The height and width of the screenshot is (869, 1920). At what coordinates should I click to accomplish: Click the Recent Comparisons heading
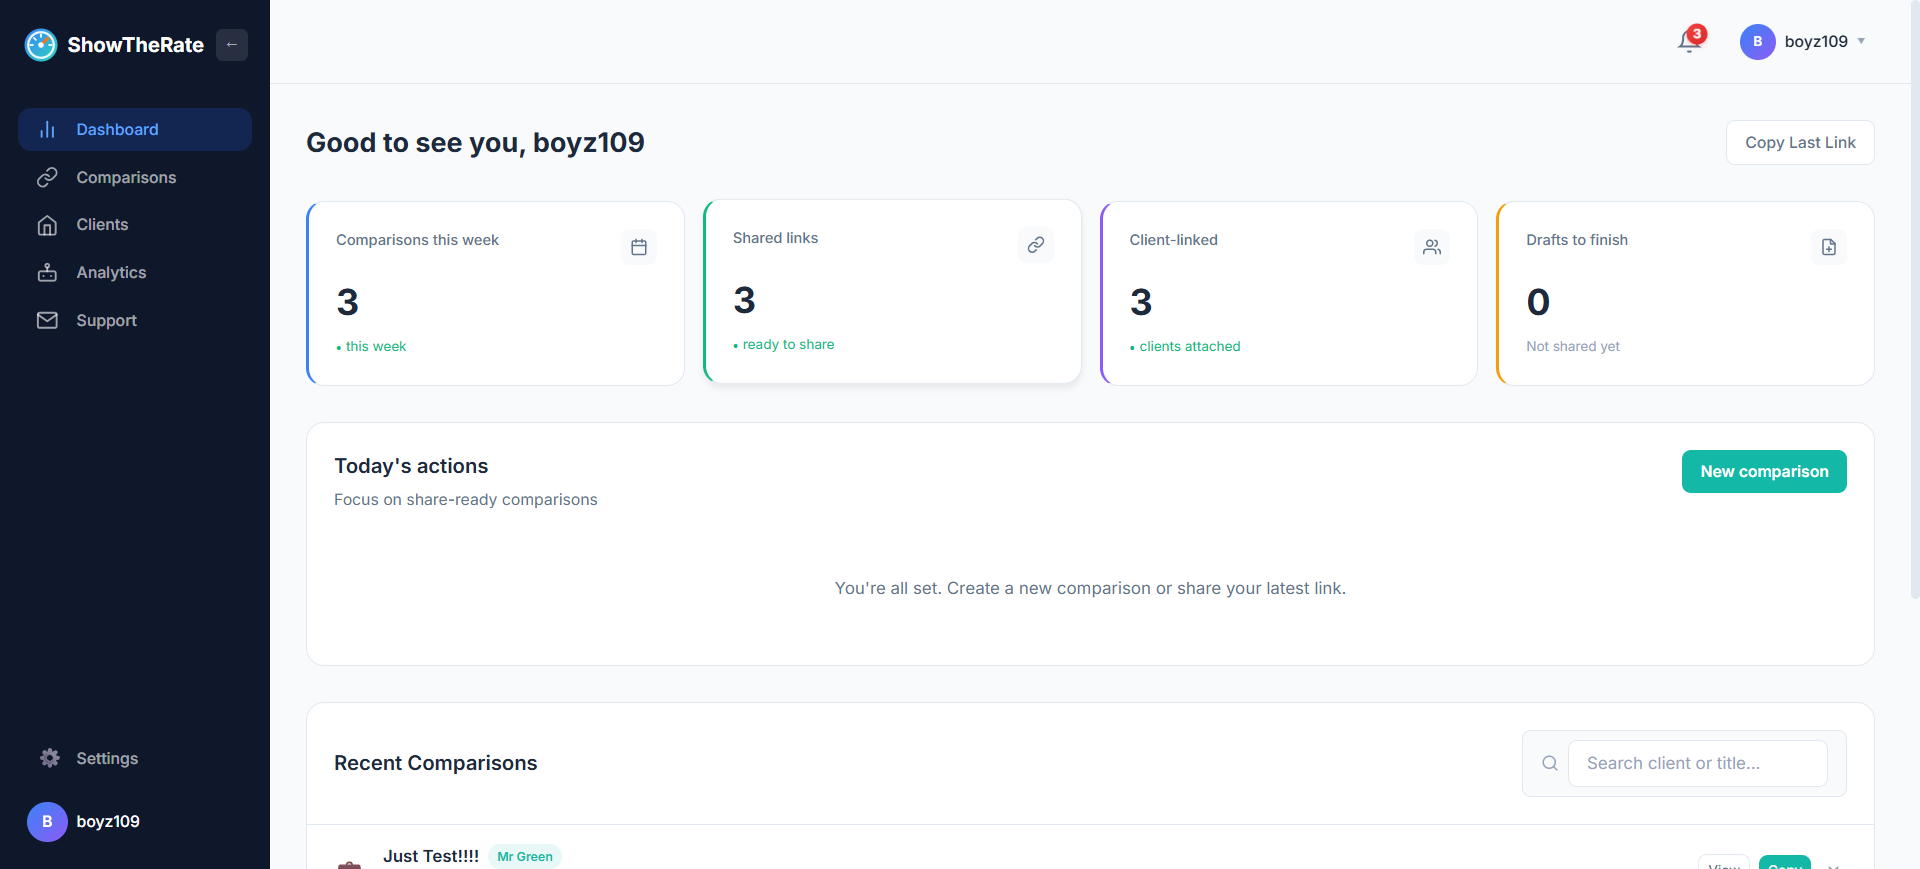pos(436,764)
